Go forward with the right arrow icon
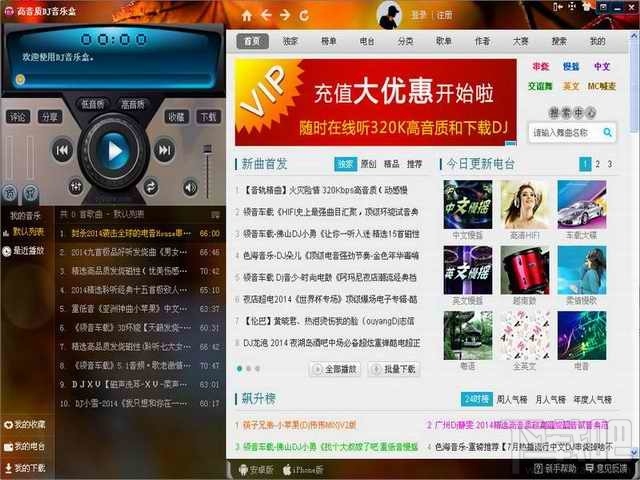Screen dimensions: 640x480 [285, 16]
